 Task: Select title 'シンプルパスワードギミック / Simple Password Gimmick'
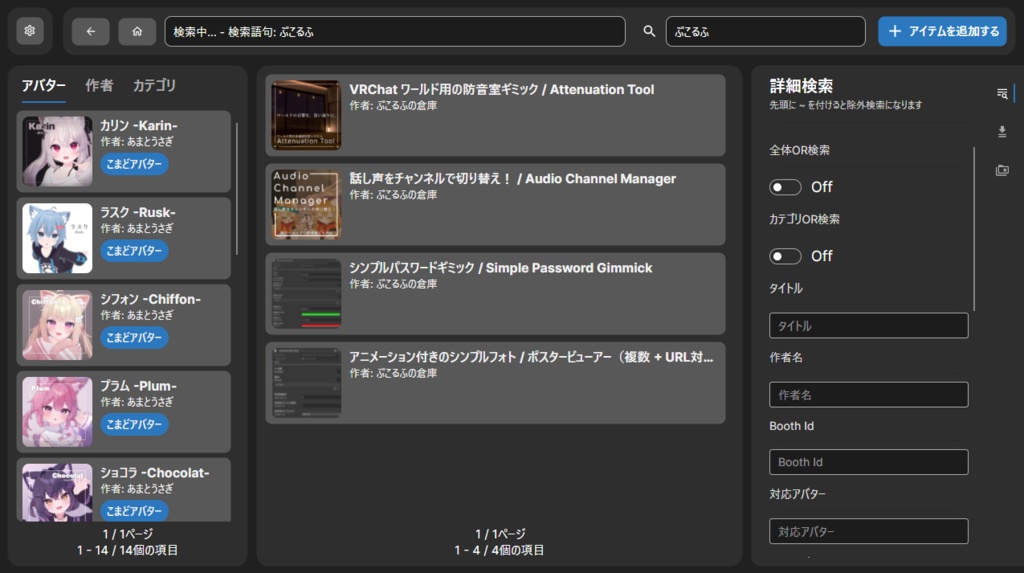500,268
